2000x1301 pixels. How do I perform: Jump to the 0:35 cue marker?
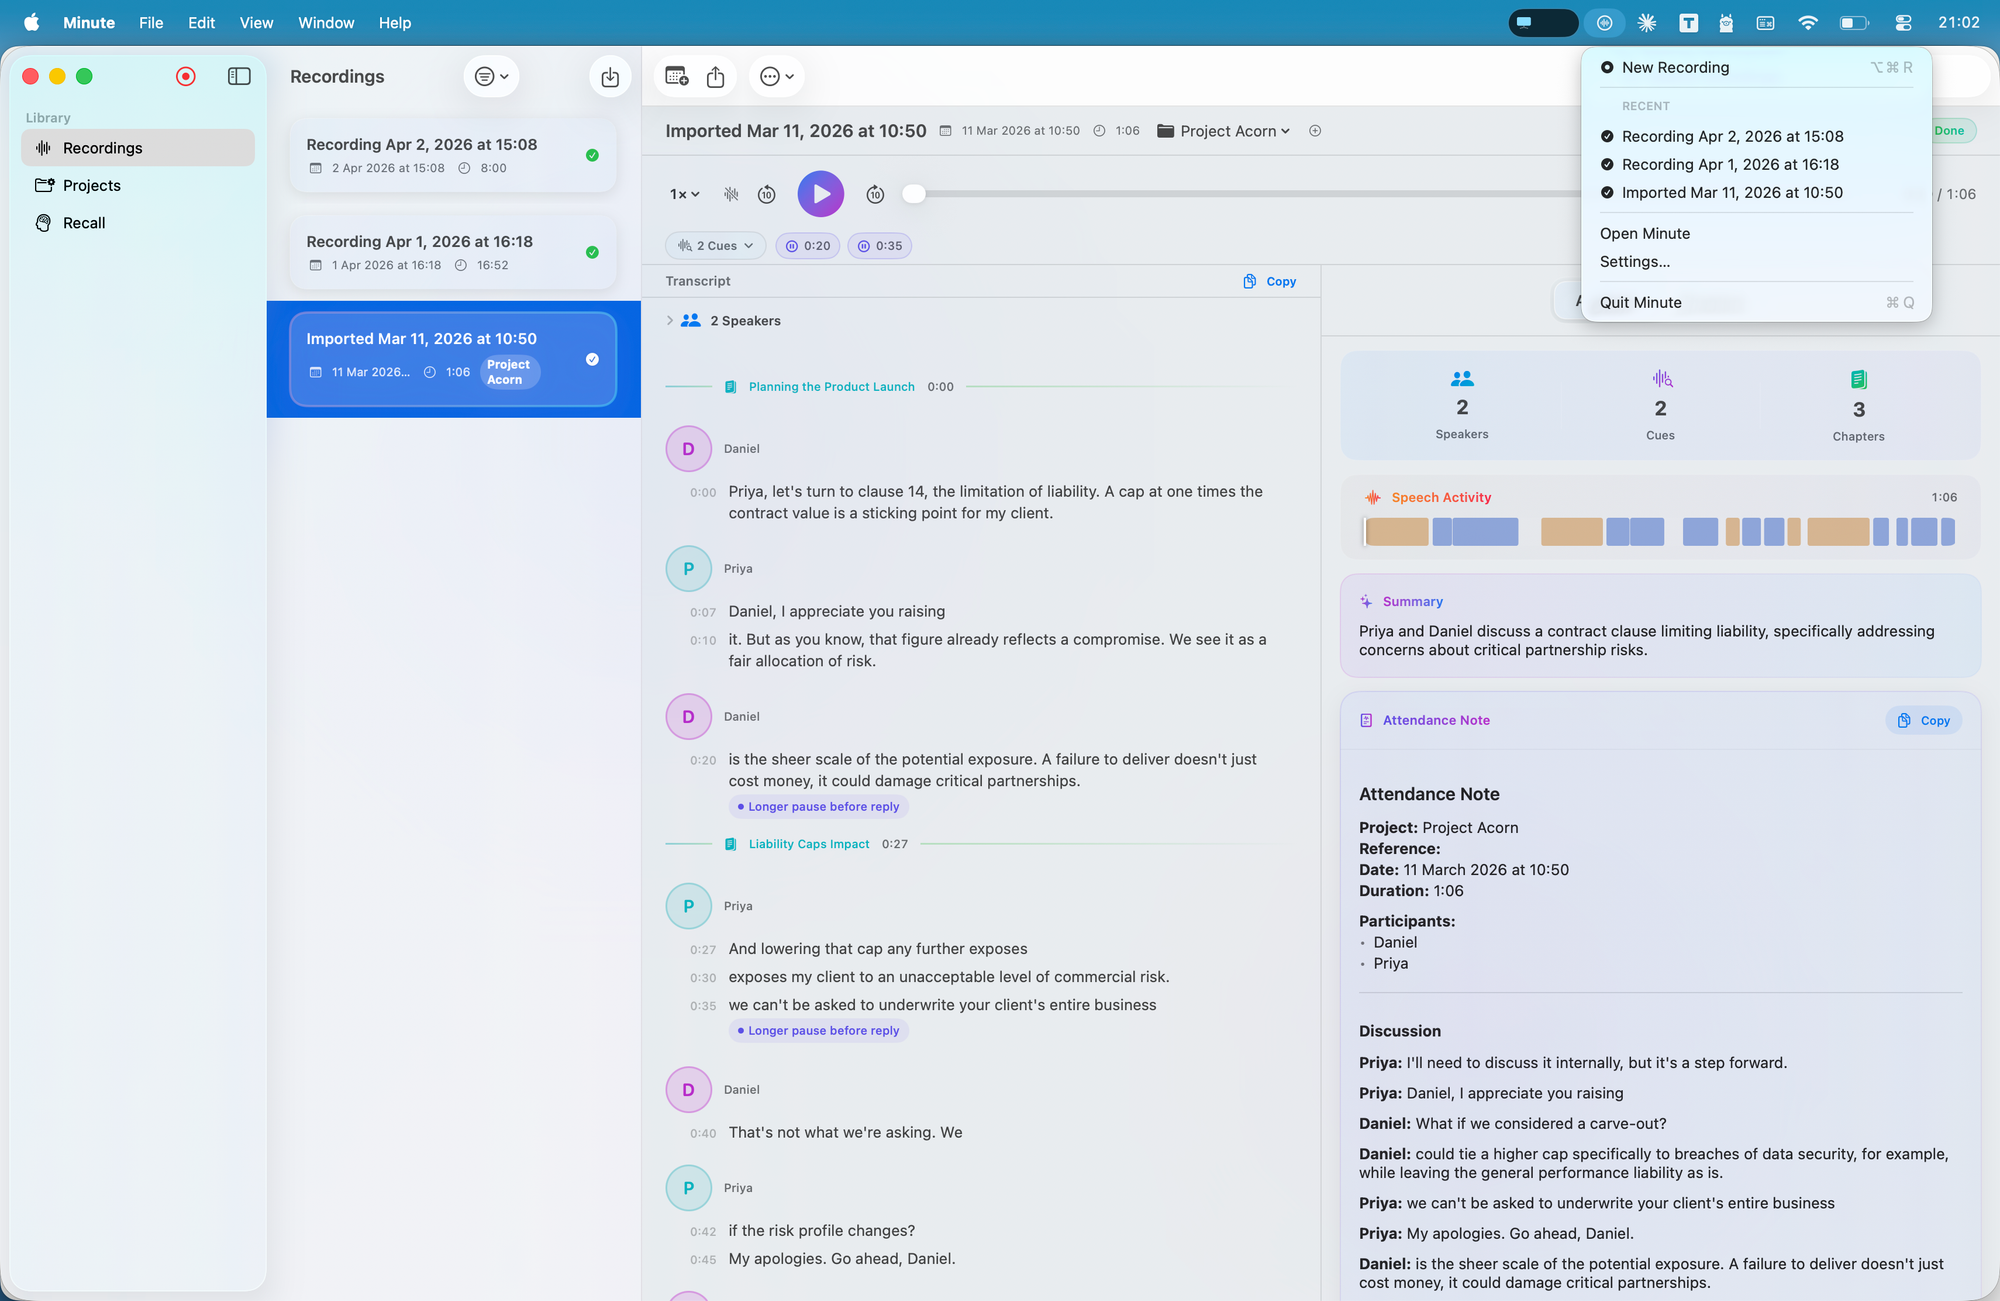[x=879, y=246]
